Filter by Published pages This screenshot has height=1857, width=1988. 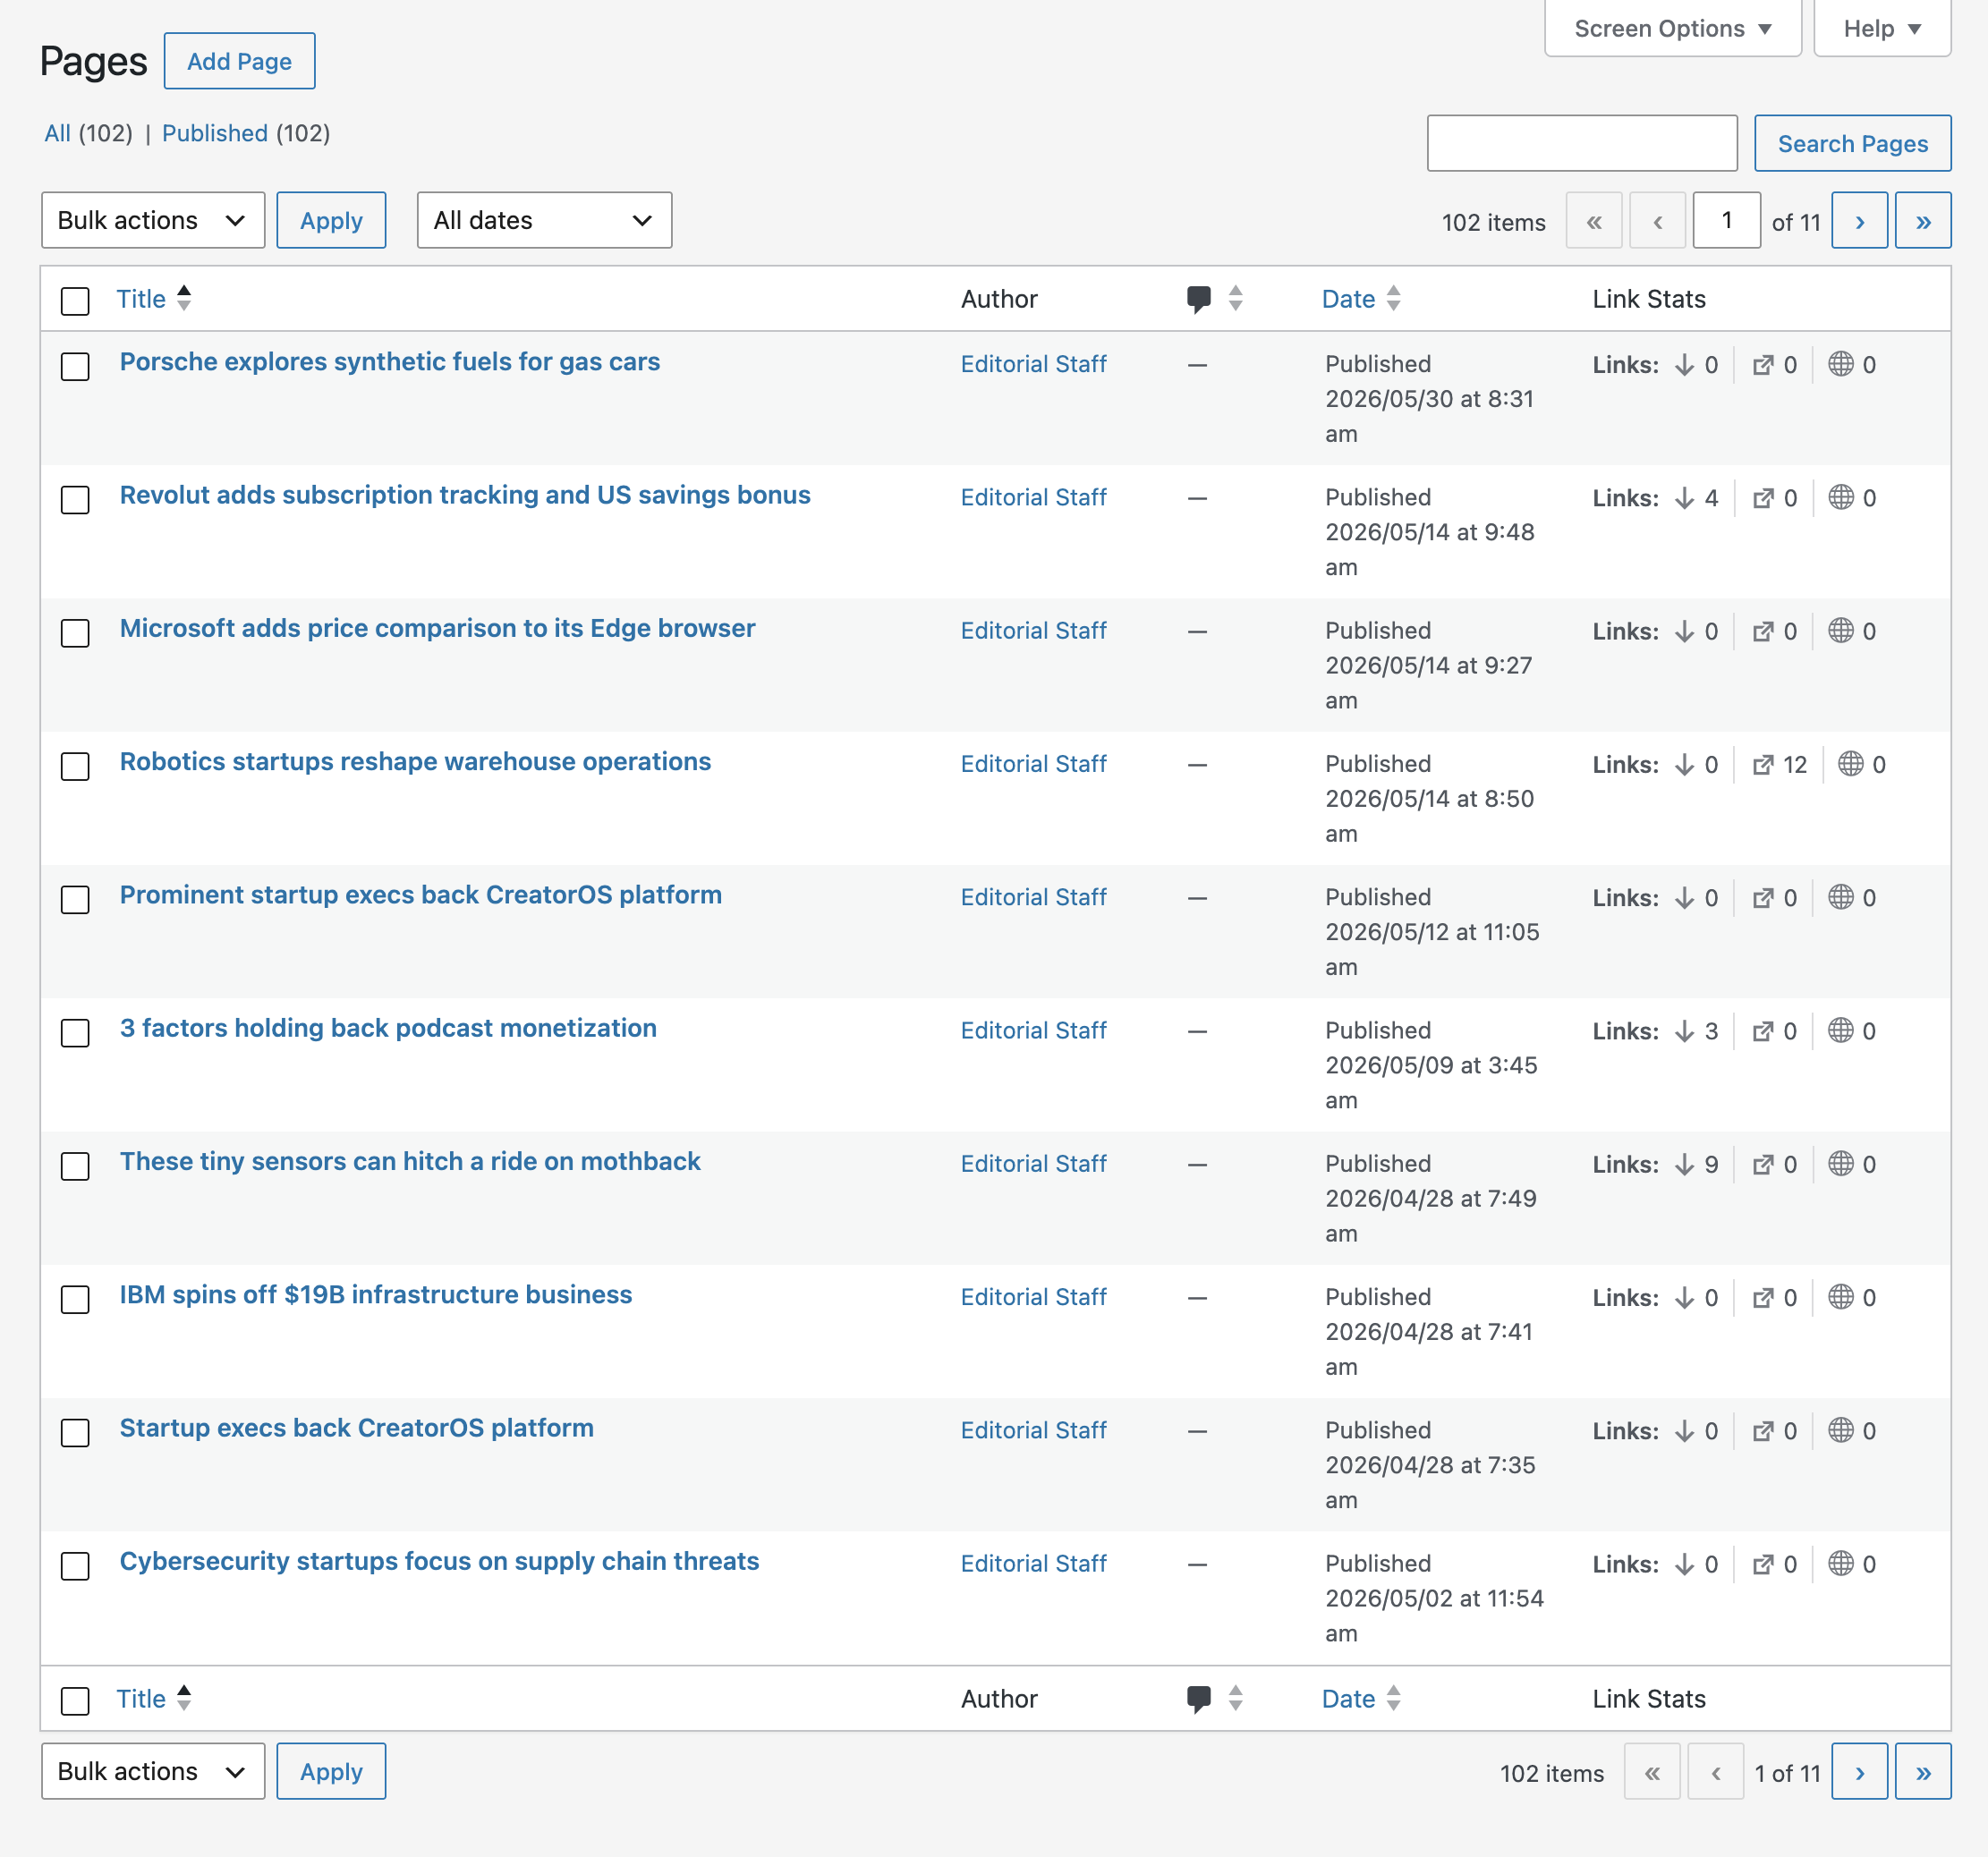[x=215, y=133]
